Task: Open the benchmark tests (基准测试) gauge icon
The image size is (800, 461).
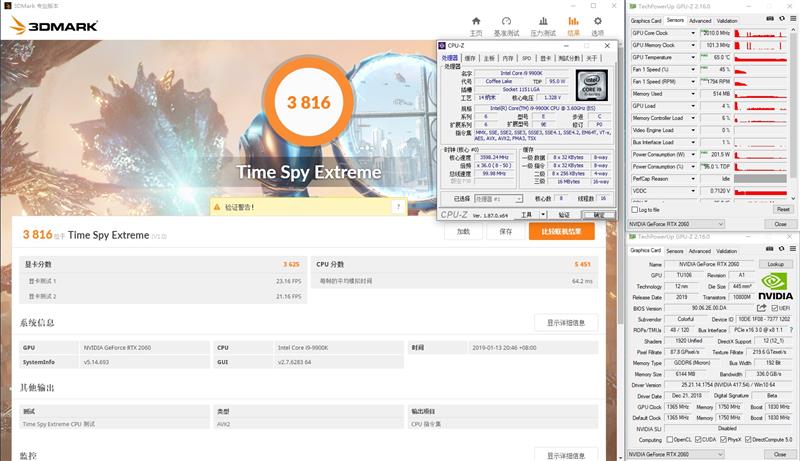Action: tap(507, 22)
